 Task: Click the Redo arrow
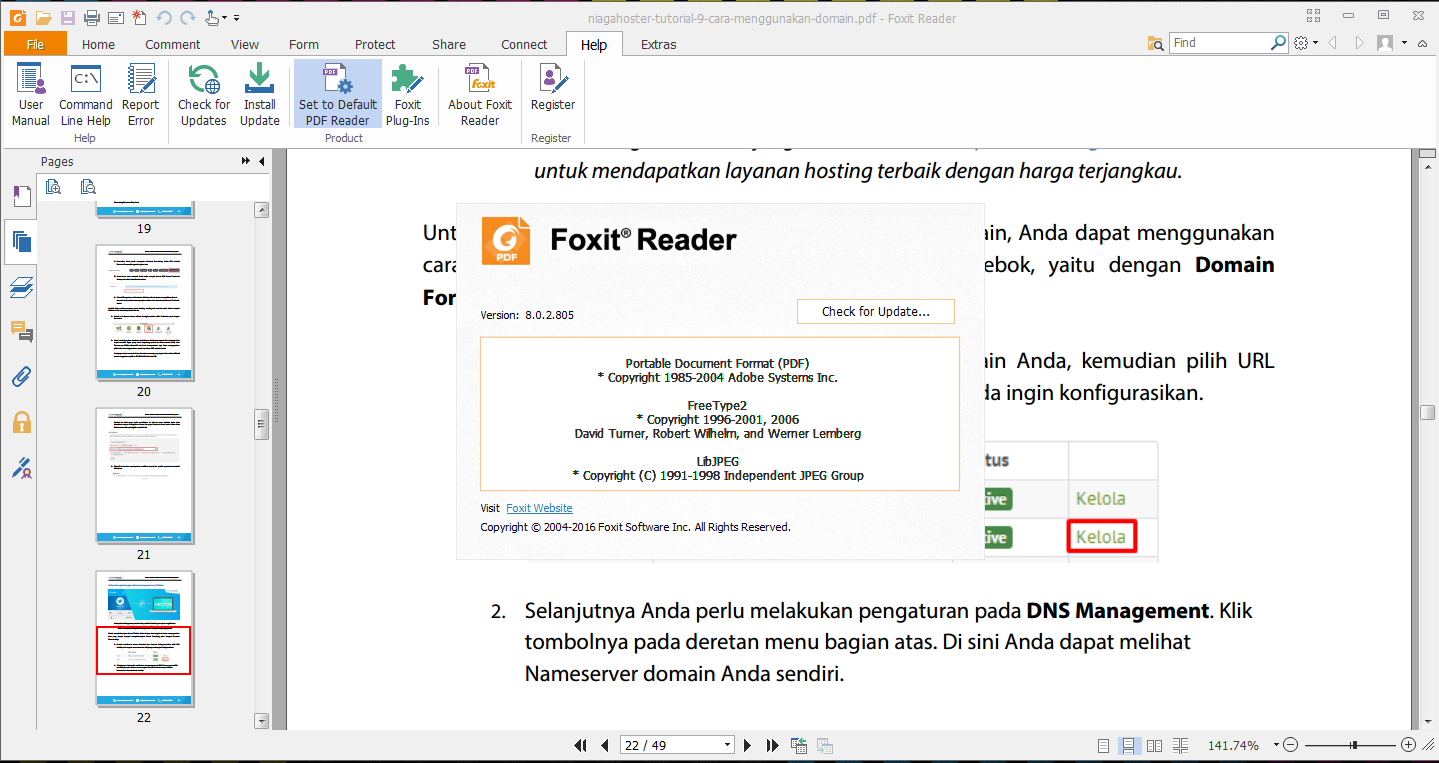187,17
